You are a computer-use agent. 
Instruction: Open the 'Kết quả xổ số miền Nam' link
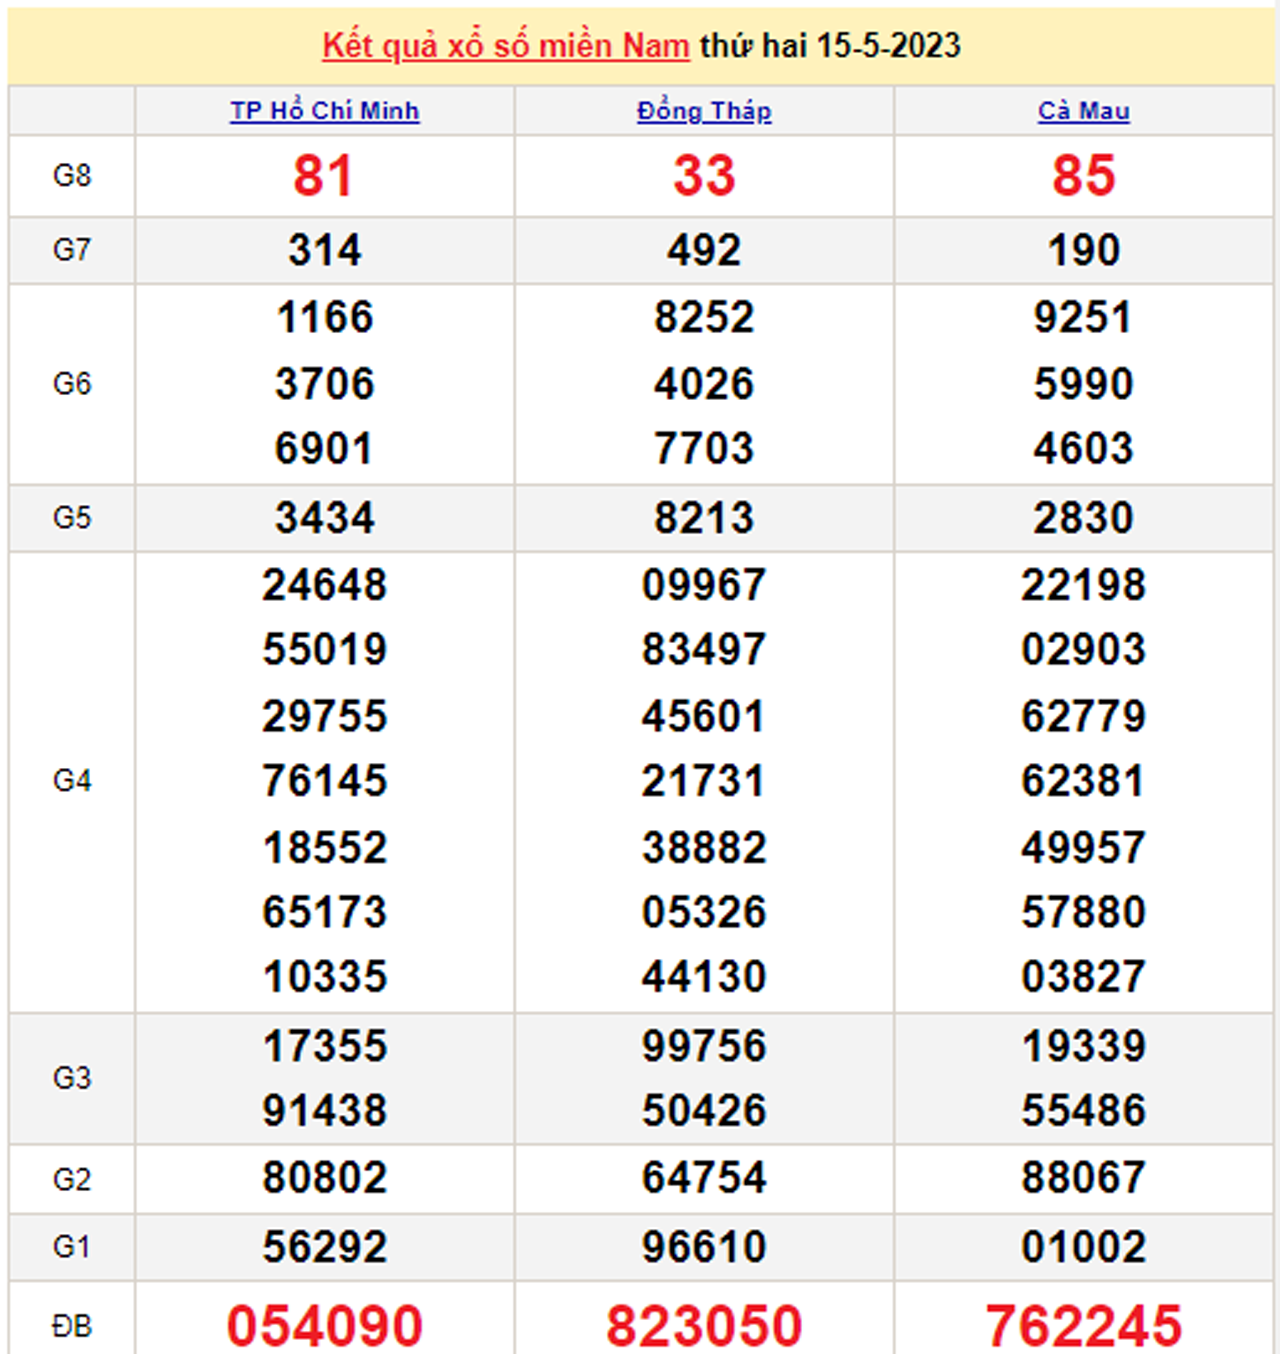point(505,46)
